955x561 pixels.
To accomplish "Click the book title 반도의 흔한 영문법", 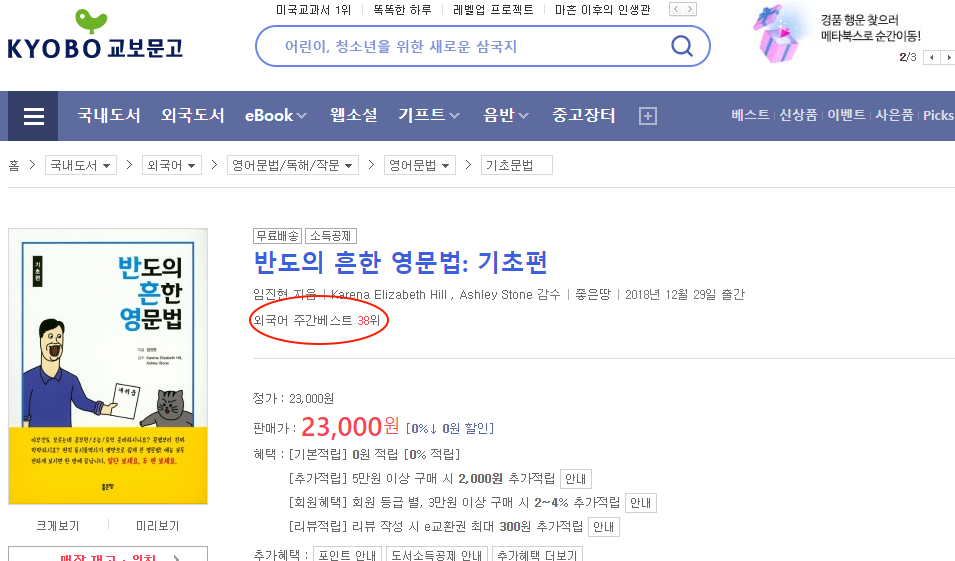I will pos(400,263).
